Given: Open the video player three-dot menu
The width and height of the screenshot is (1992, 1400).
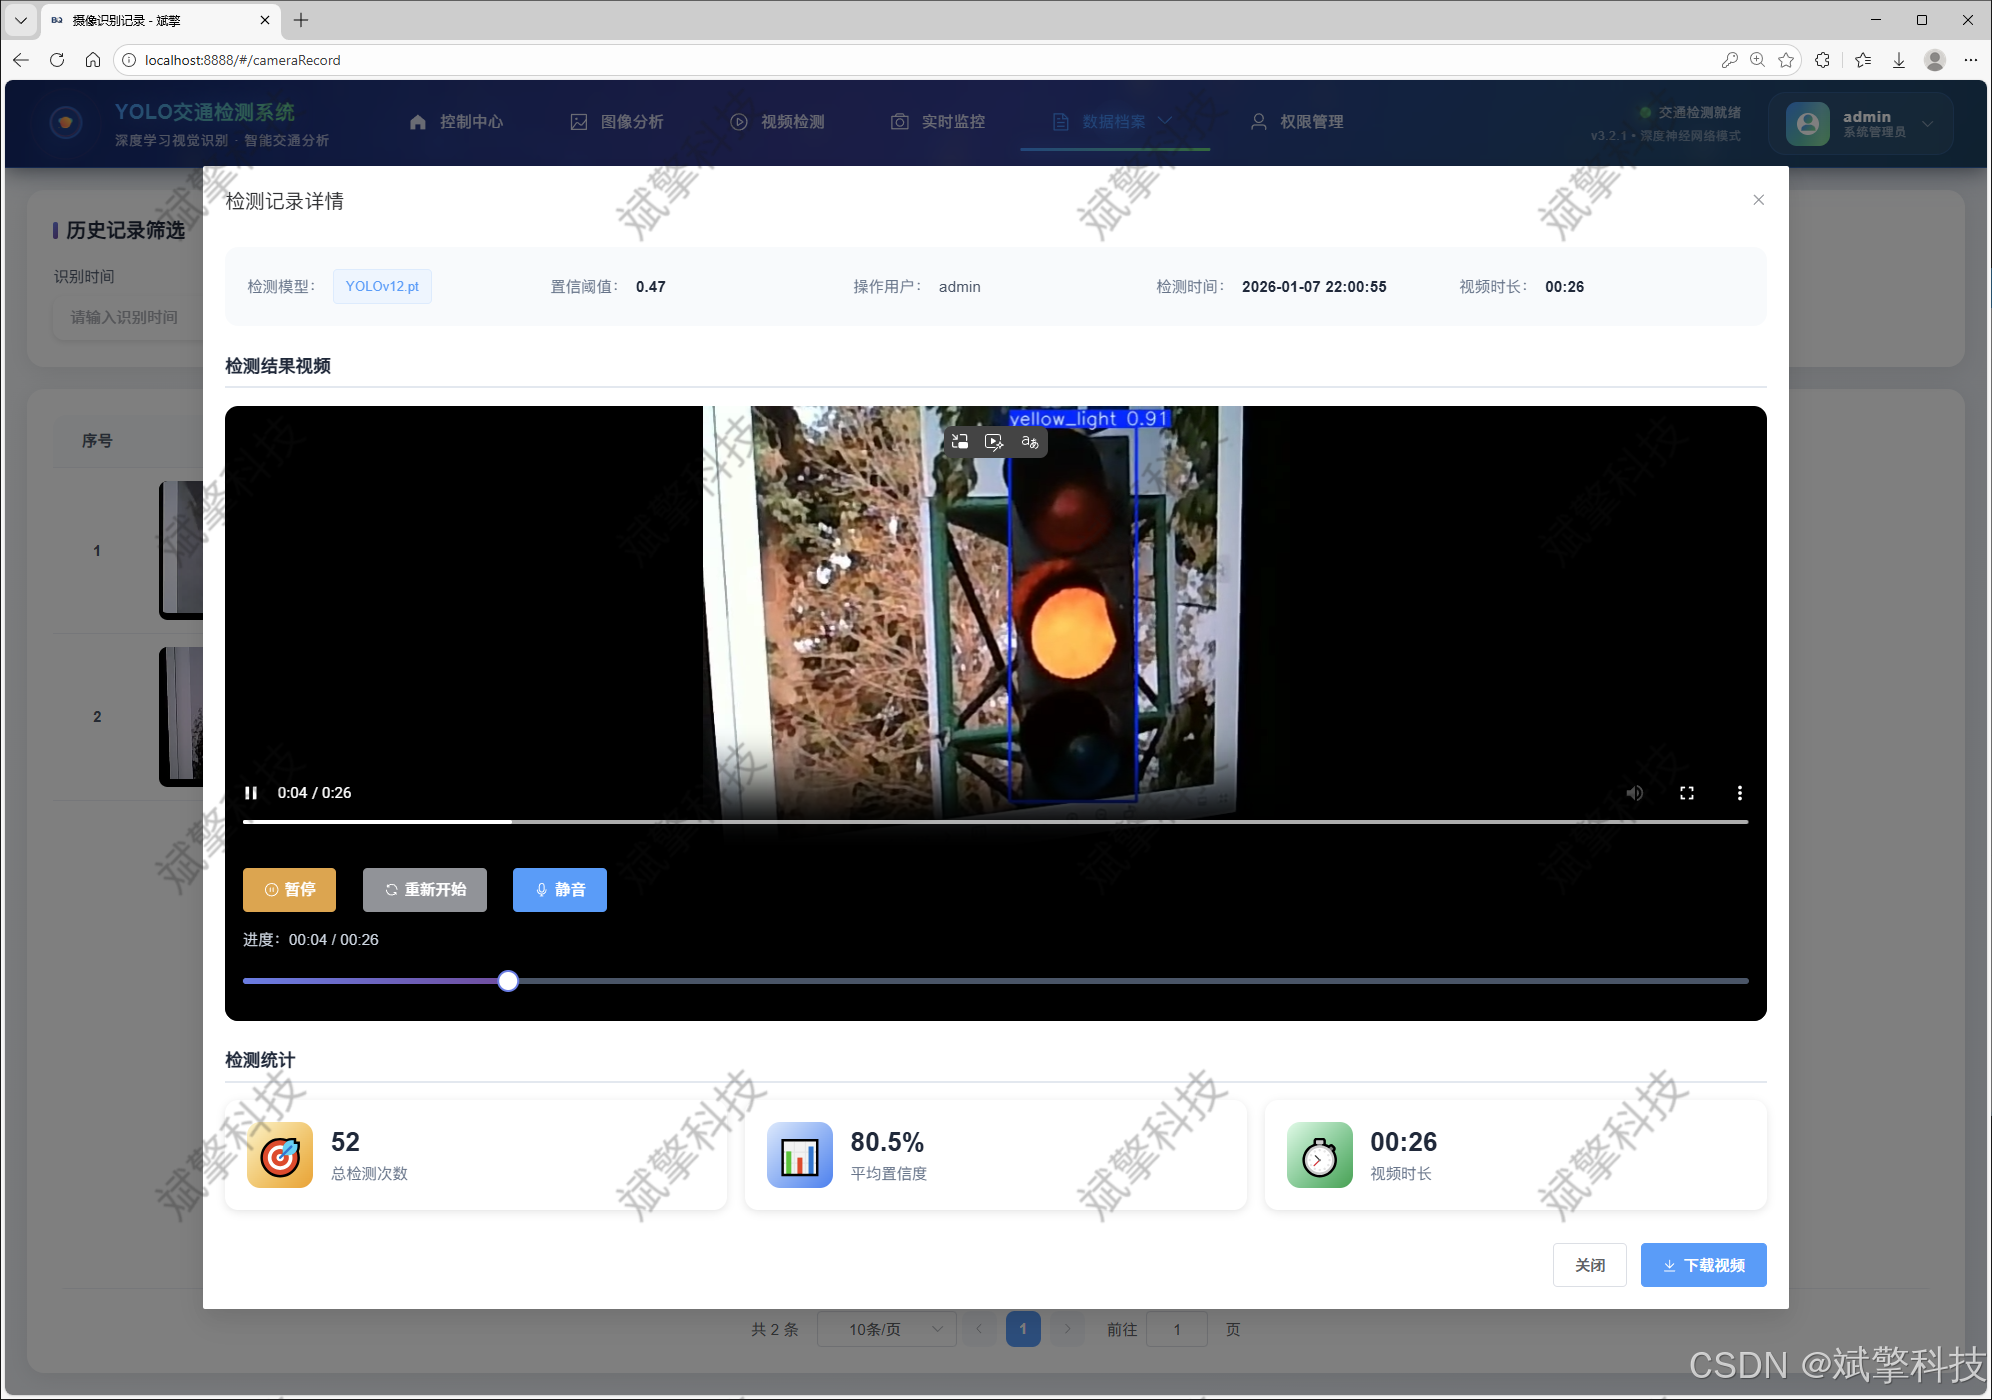Looking at the screenshot, I should (x=1739, y=793).
